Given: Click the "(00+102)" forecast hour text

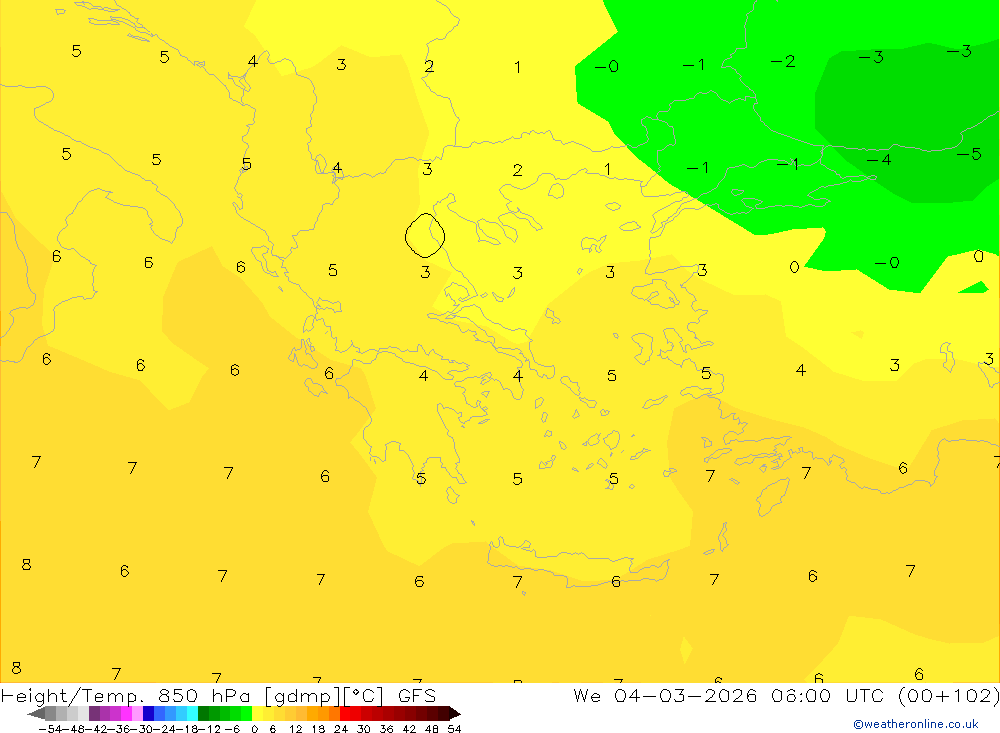Looking at the screenshot, I should tap(948, 695).
